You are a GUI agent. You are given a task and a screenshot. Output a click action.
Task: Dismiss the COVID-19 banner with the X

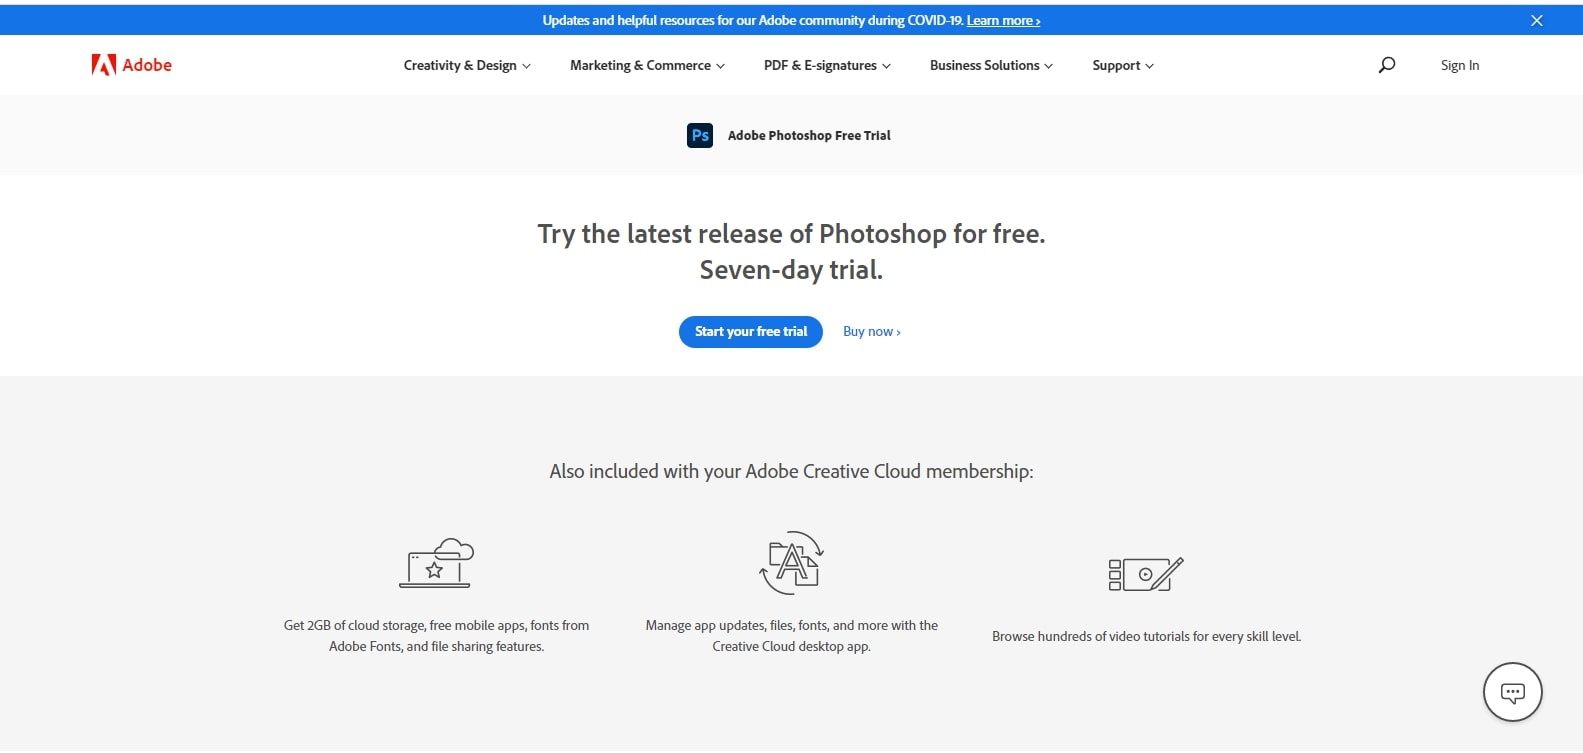coord(1537,20)
